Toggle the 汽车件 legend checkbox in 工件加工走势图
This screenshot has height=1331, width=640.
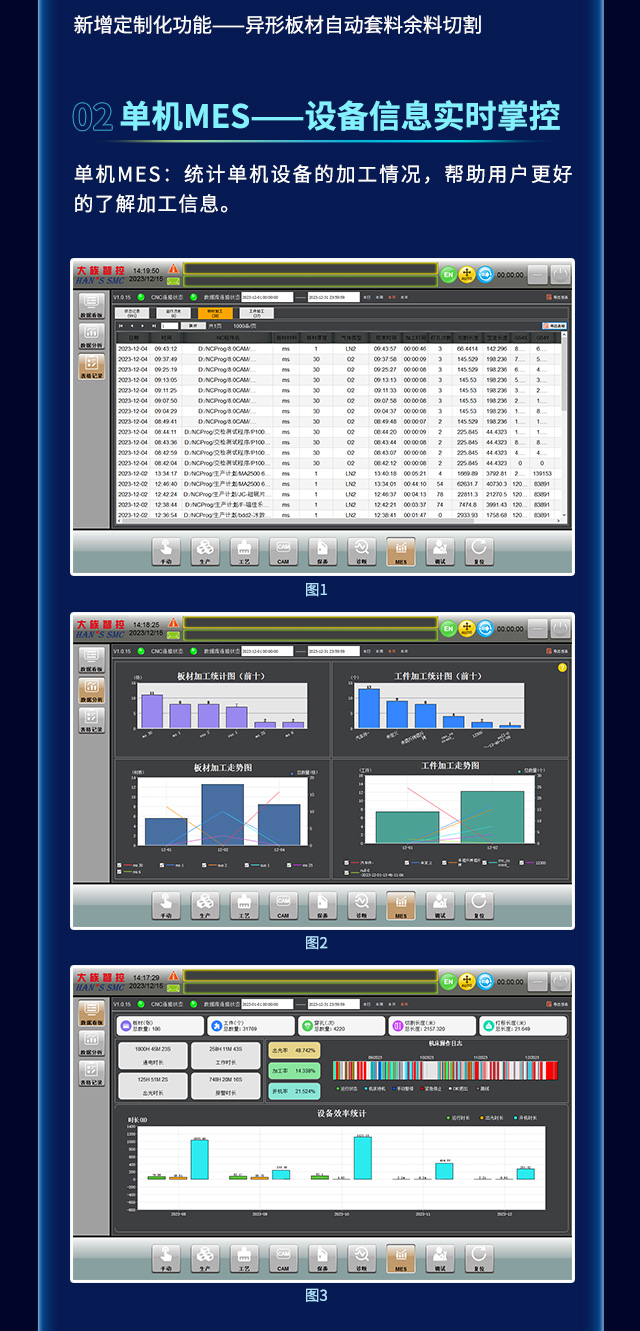[x=348, y=861]
